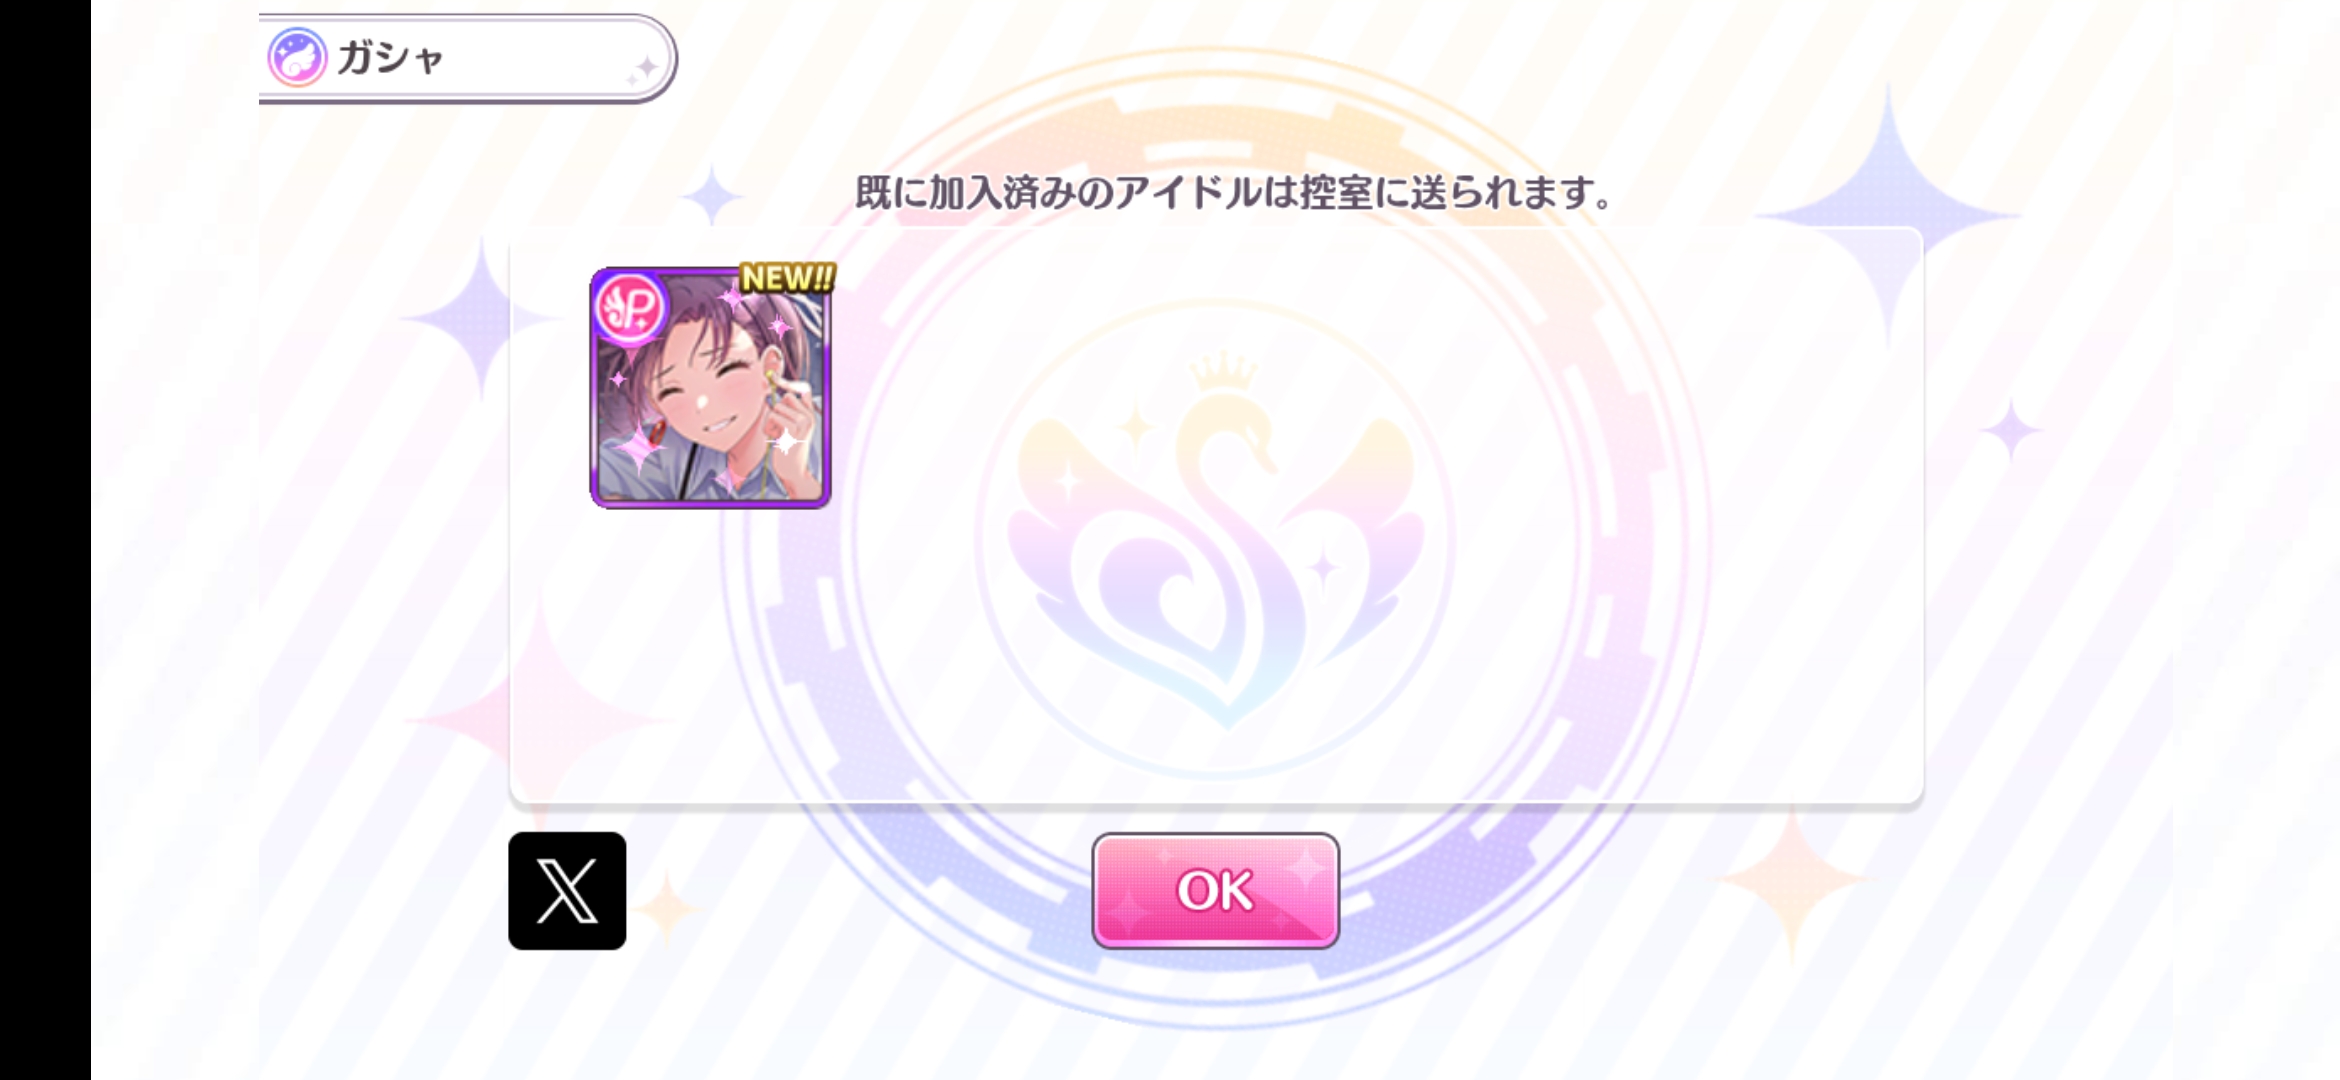
Task: Click the small purple sparkle at right edge
Action: click(2011, 430)
